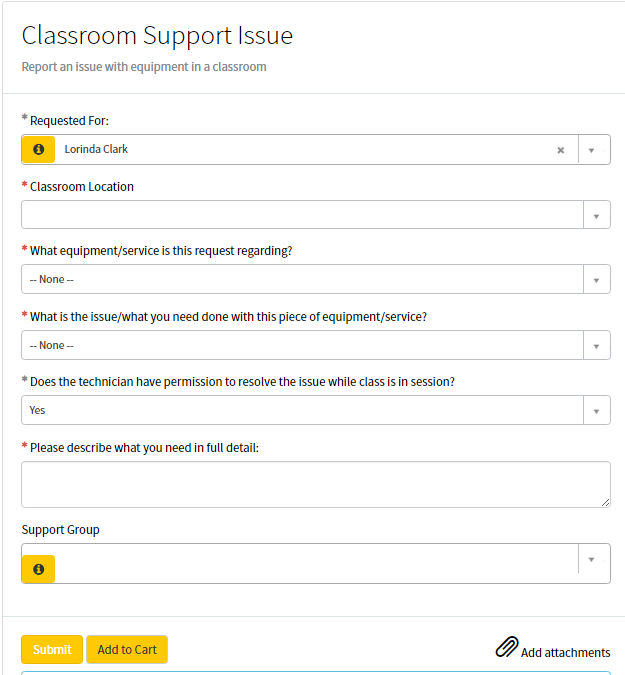Click the arrow of the issue dropdown

[x=597, y=345]
